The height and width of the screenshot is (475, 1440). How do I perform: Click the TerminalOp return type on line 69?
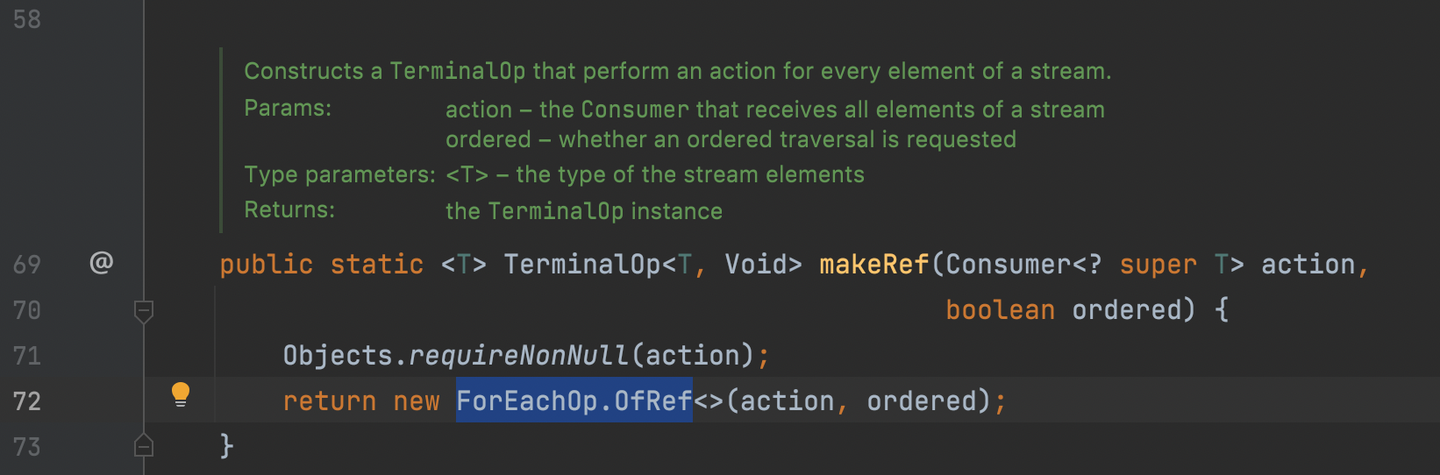pyautogui.click(x=582, y=265)
